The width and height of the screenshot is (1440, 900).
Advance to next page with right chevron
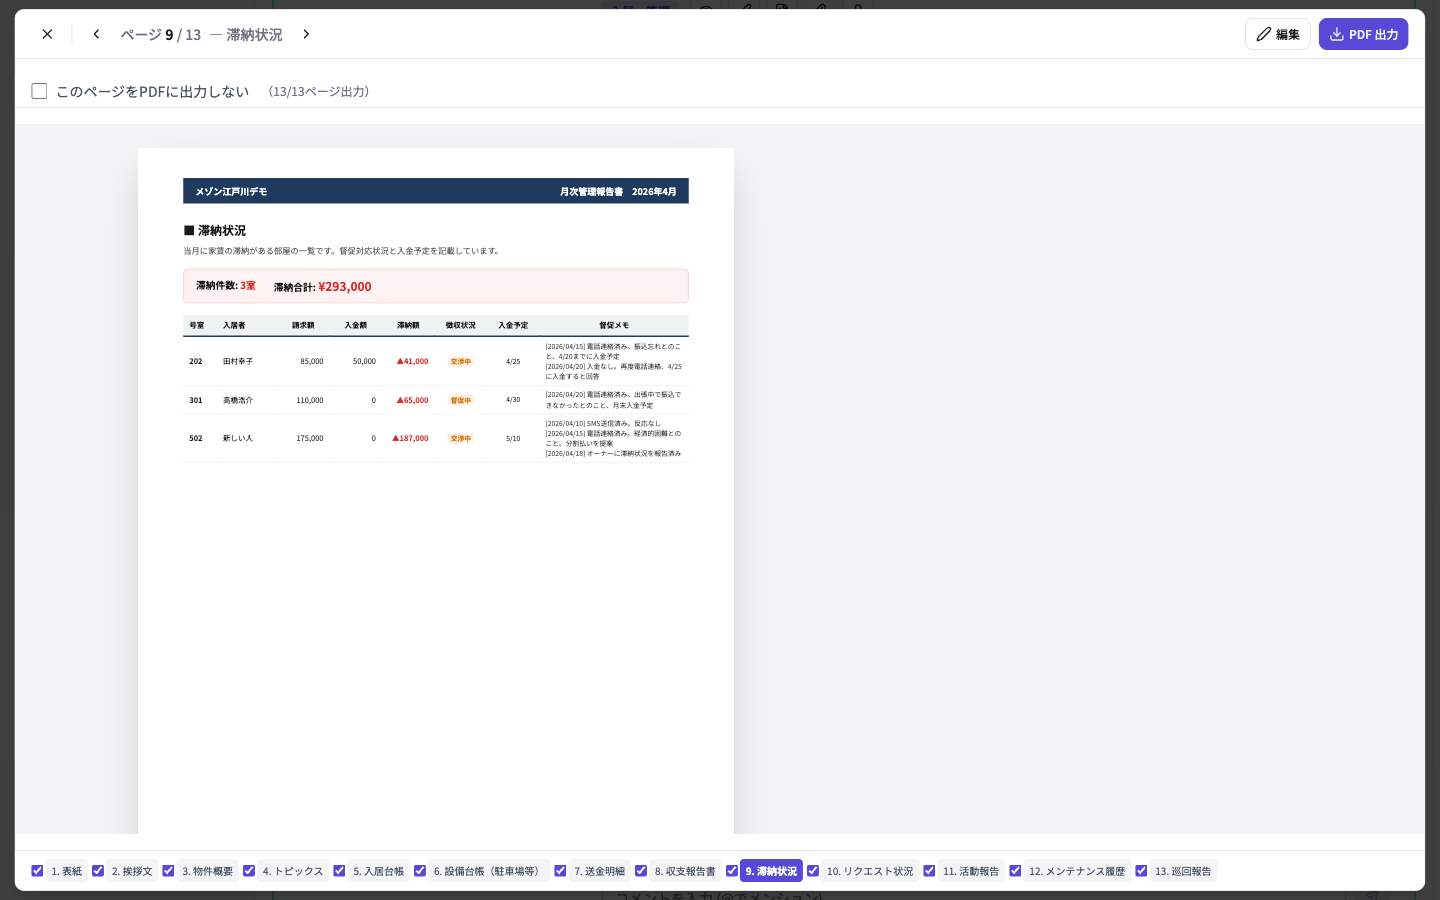(x=306, y=34)
